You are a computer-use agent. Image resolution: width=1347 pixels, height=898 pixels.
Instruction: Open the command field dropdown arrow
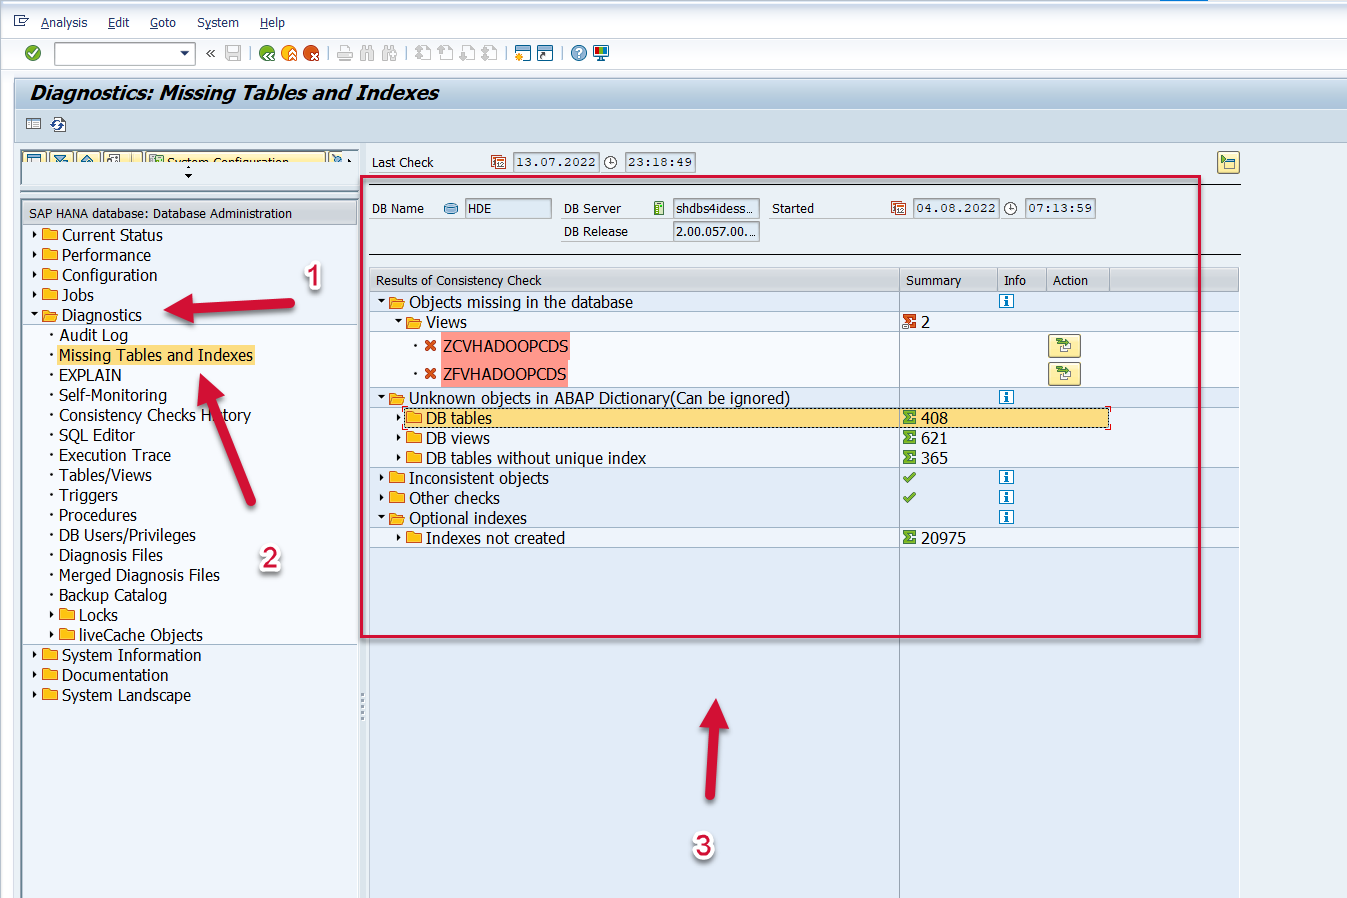pos(184,53)
